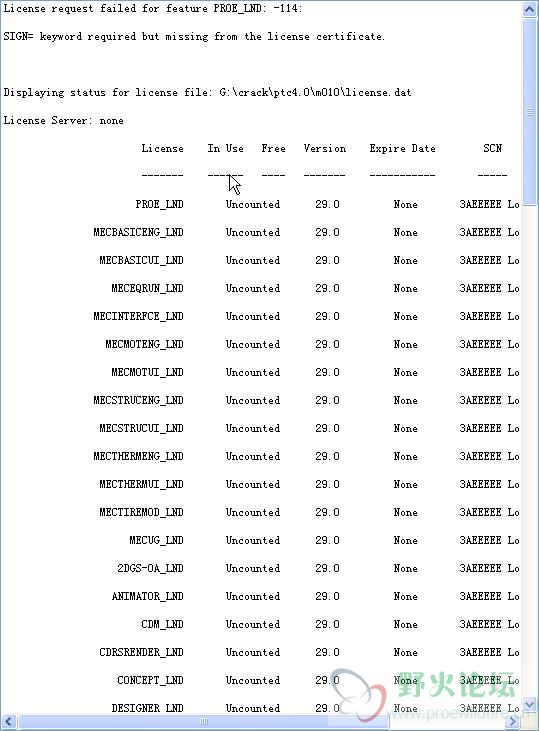Click the MECUG_LND license name
Viewport: 539px width, 731px height.
[x=156, y=540]
